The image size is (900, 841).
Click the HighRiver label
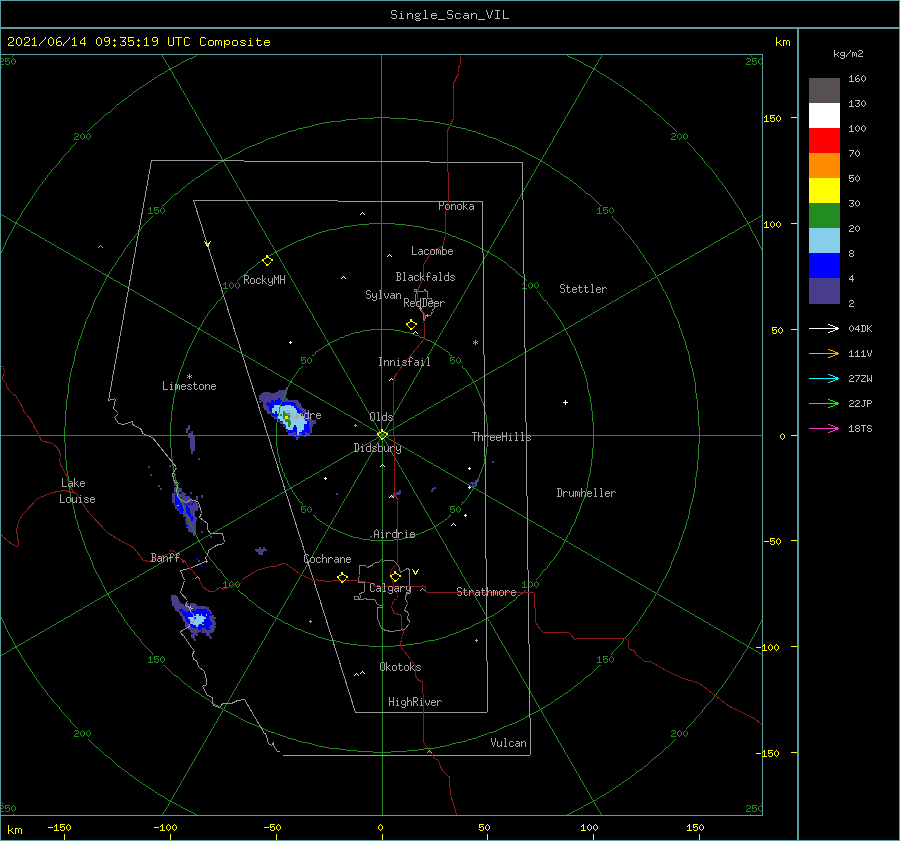tap(415, 702)
